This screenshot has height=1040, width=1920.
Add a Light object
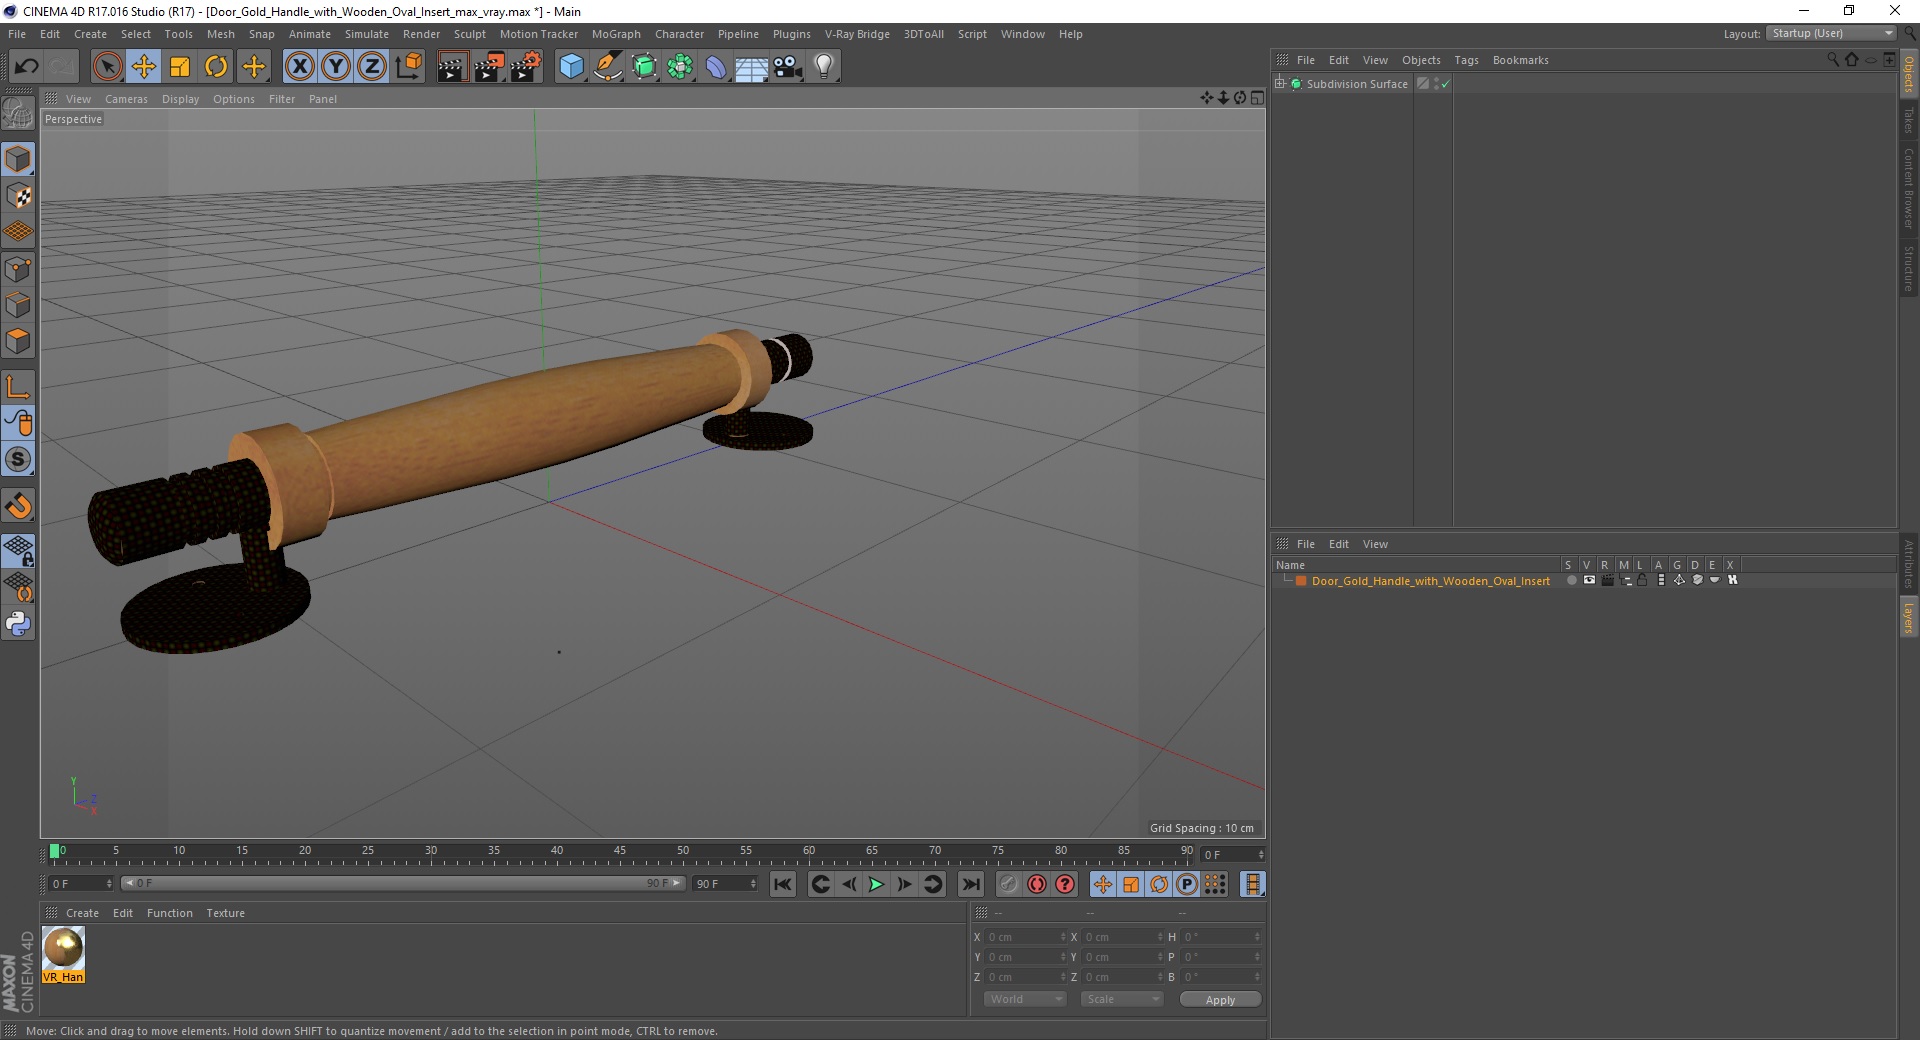pyautogui.click(x=823, y=67)
